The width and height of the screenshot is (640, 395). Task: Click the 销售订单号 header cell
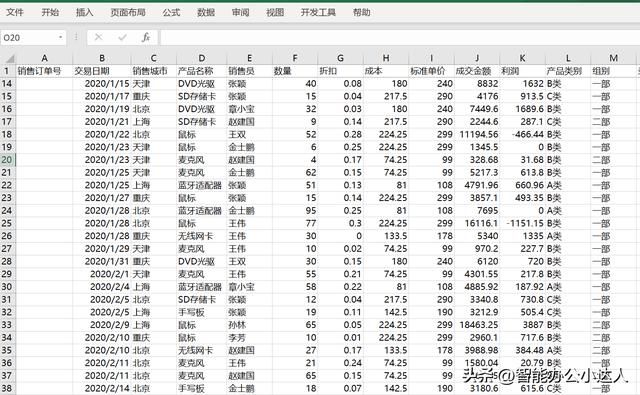[44, 71]
